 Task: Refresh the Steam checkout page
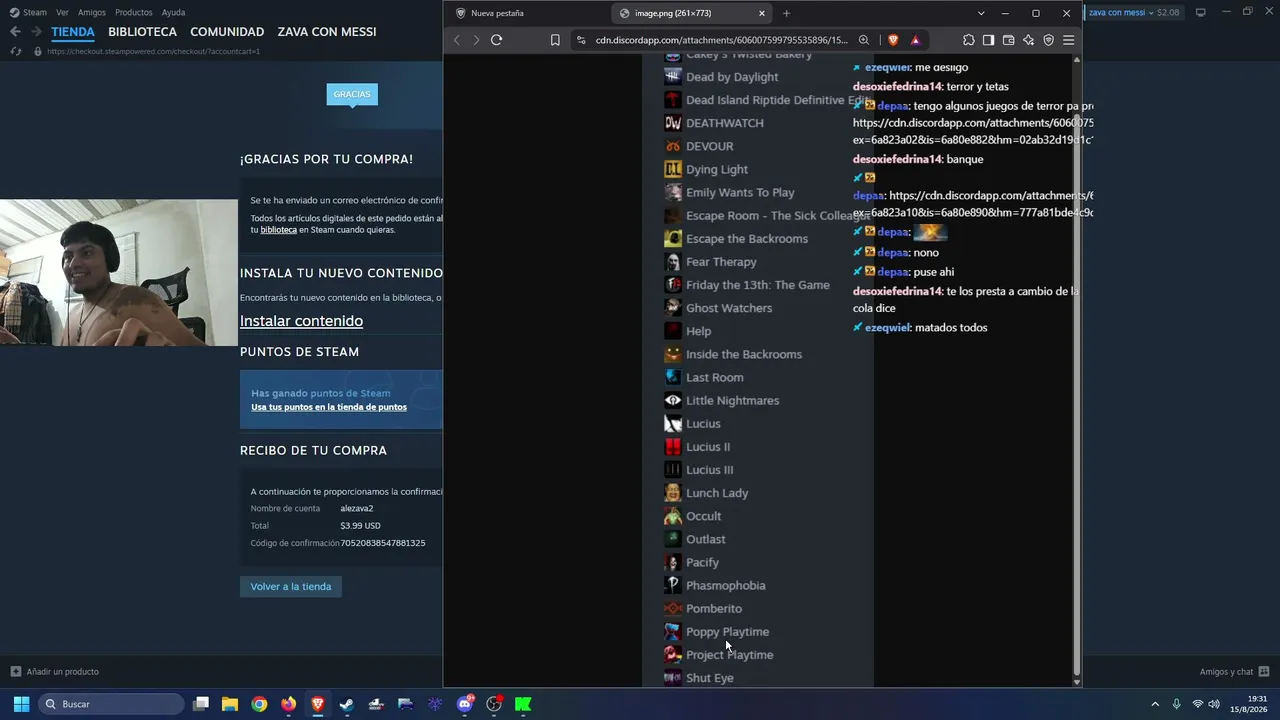15,51
